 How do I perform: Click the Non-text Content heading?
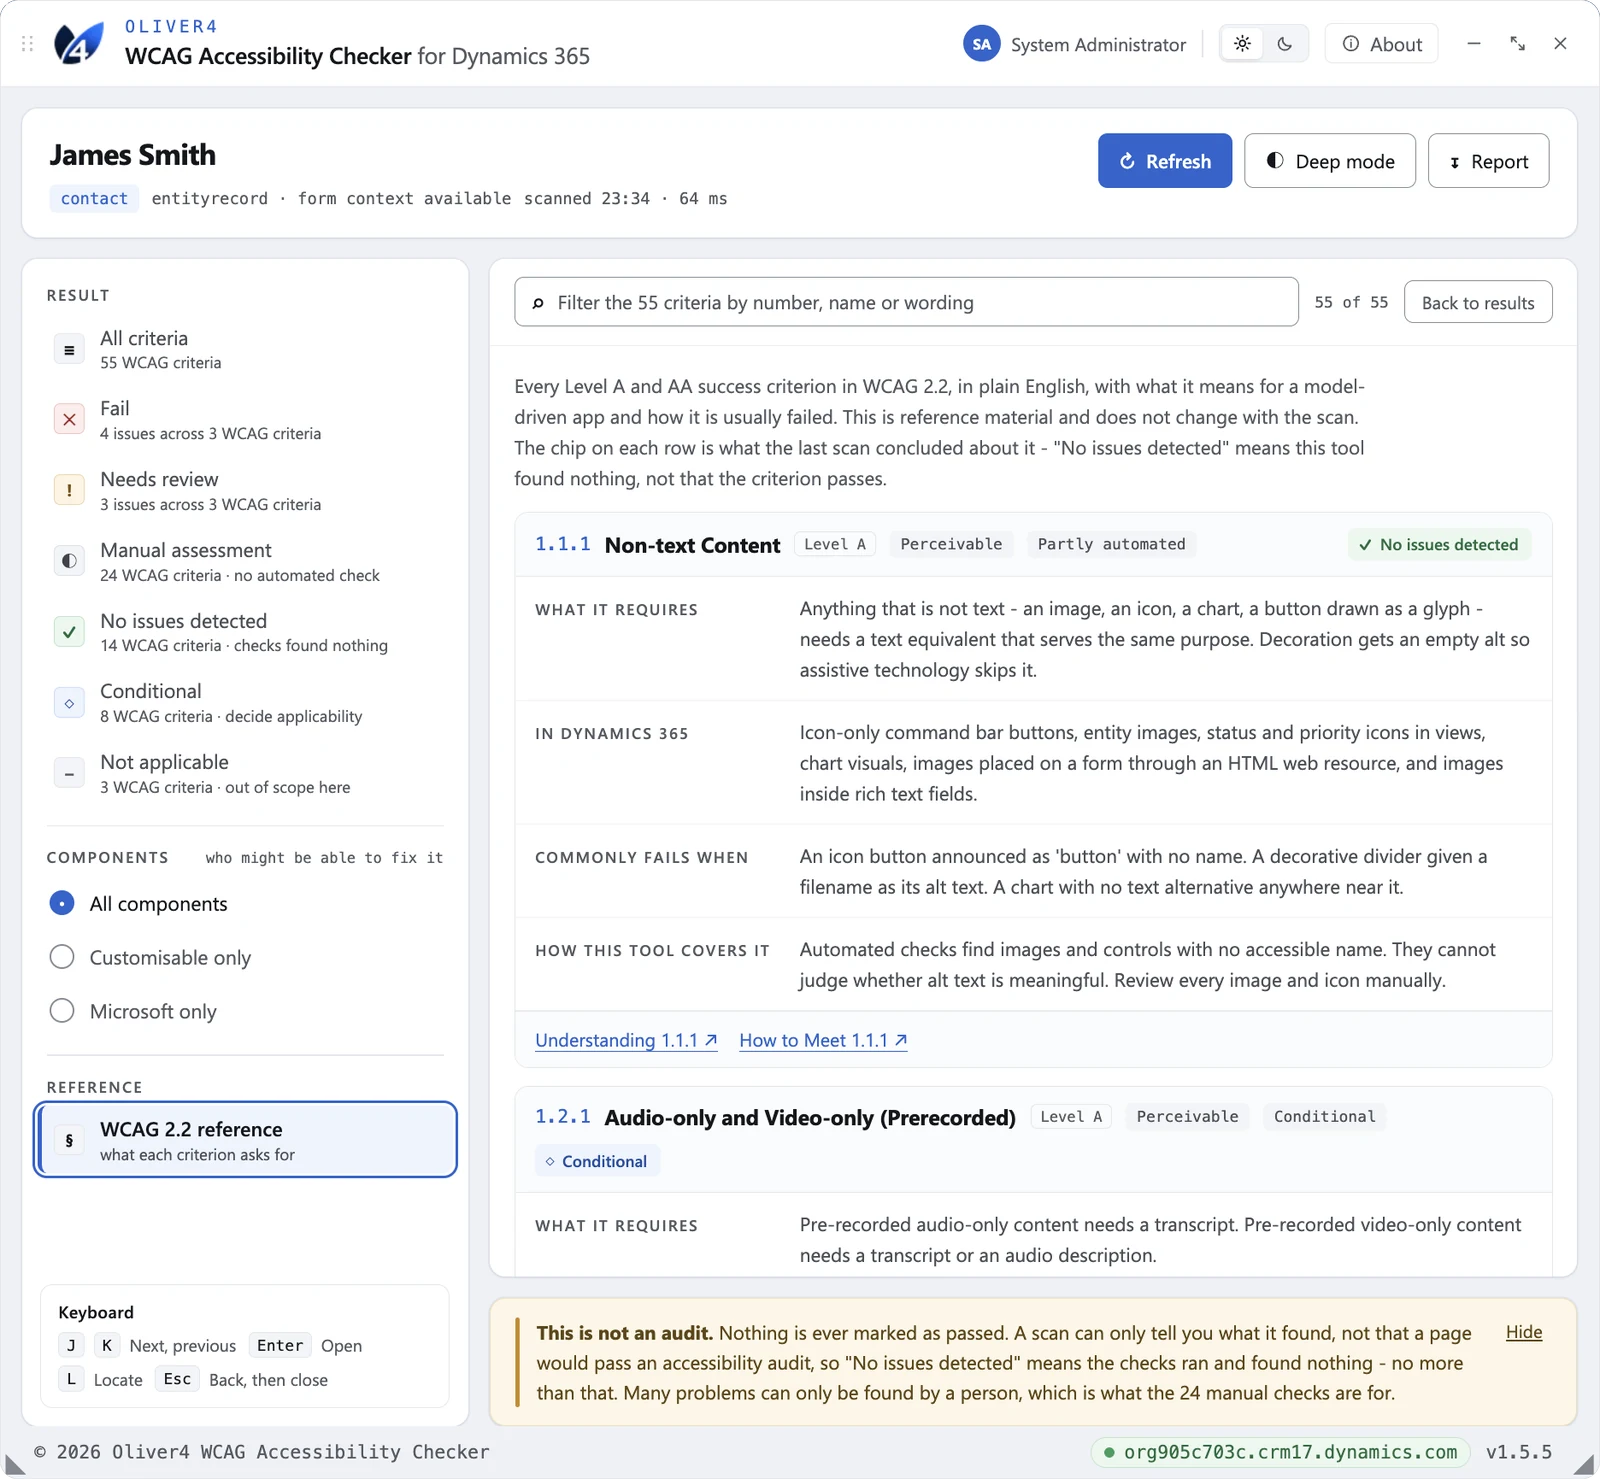pos(692,545)
